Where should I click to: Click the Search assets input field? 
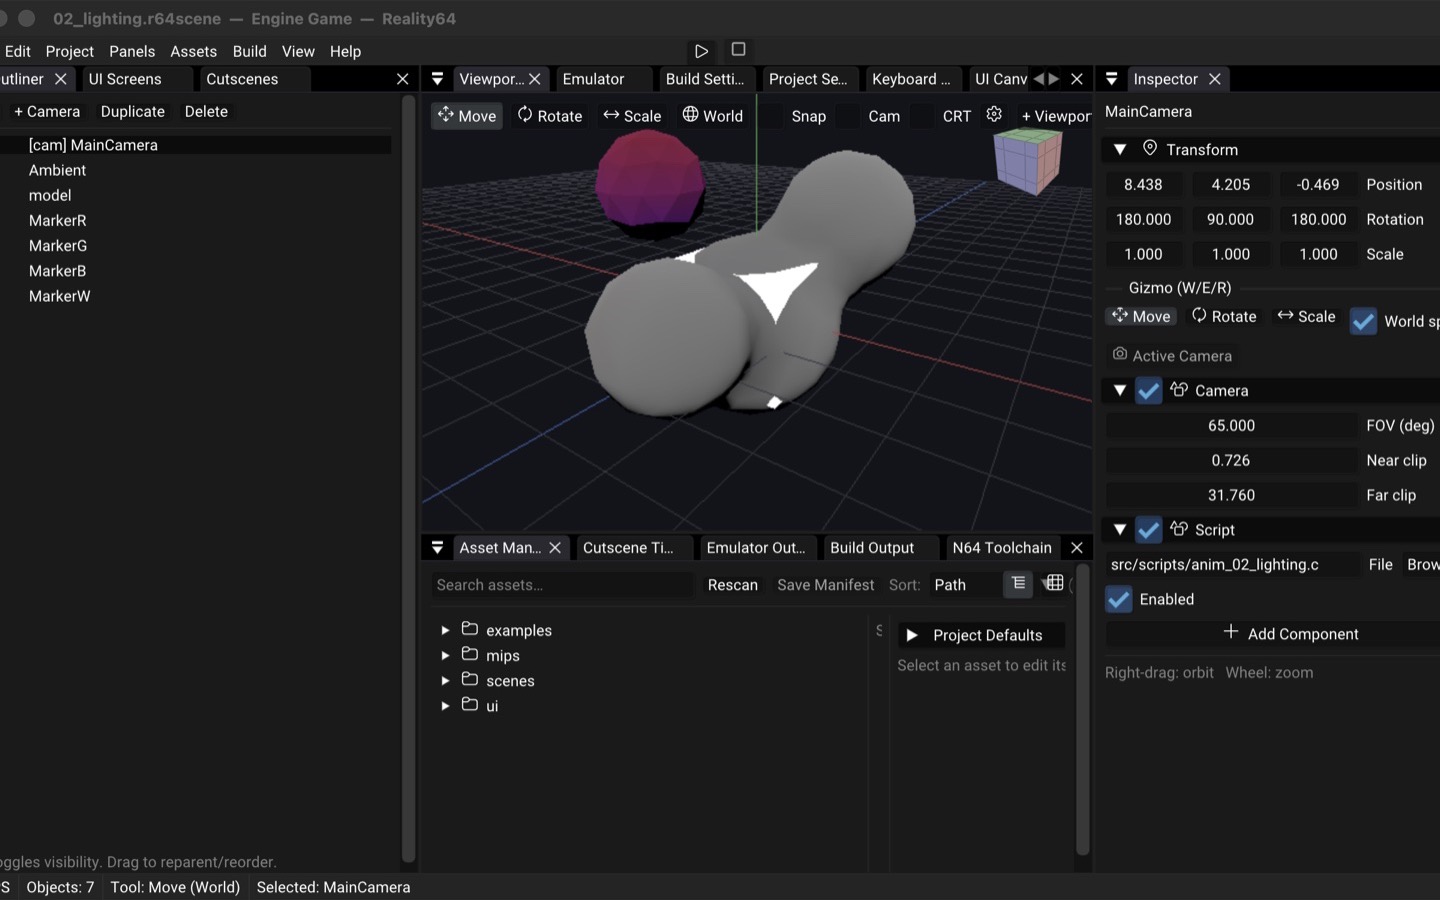(x=562, y=585)
